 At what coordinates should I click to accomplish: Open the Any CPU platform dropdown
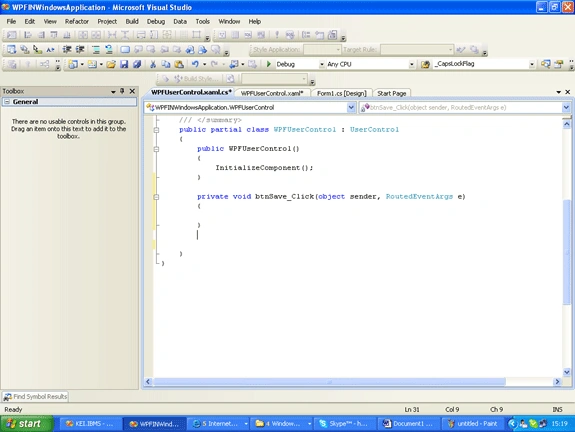point(412,64)
